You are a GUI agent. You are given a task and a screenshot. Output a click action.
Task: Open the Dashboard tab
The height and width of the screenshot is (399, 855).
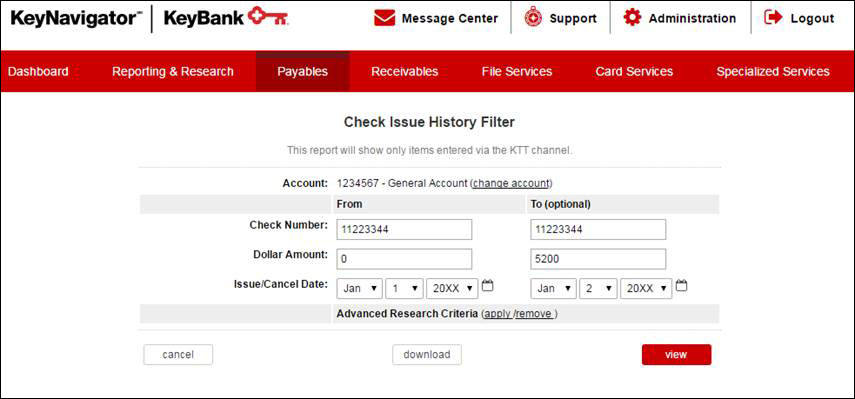pos(38,71)
